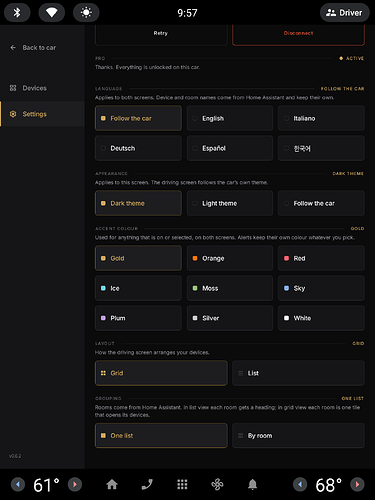The width and height of the screenshot is (375, 500).
Task: Pick the Gold accent colour
Action: tap(138, 258)
